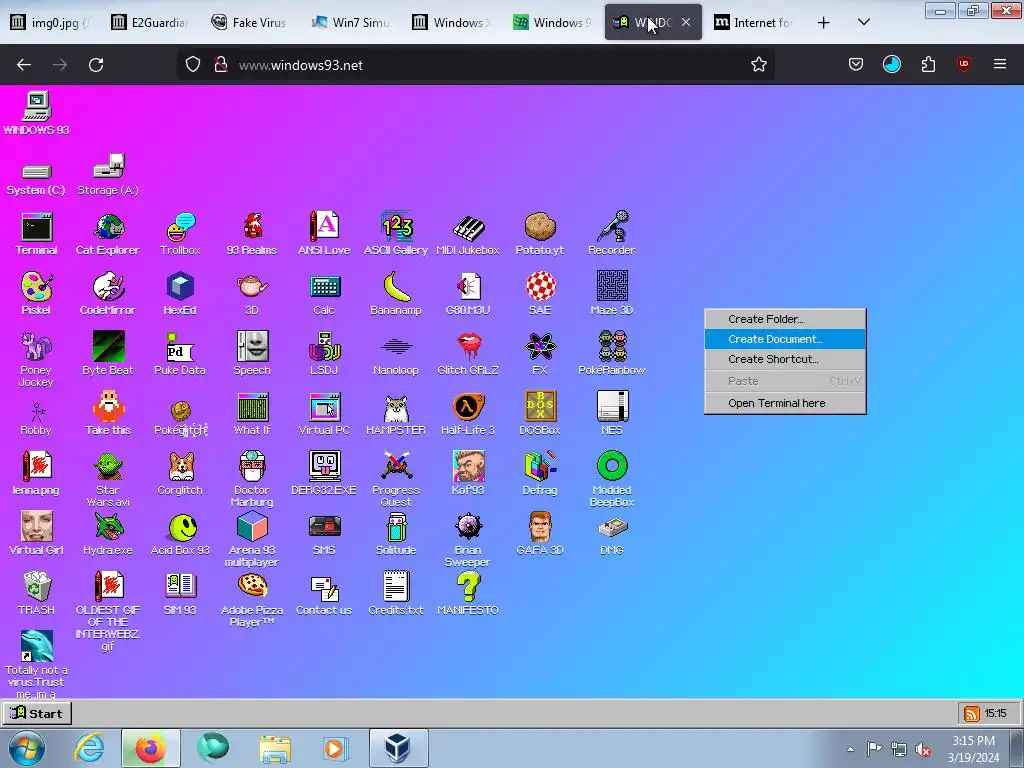Open a new browser tab
The image size is (1024, 768).
point(824,23)
